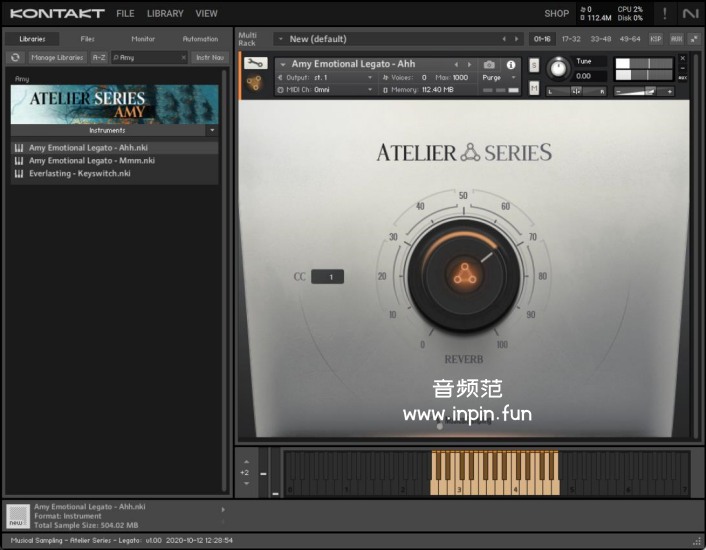This screenshot has width=706, height=550.
Task: Show instrument info with the i icon
Action: tap(511, 65)
